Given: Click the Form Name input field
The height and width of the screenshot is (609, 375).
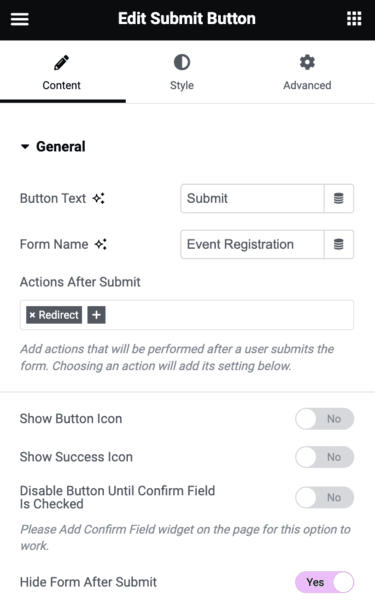Looking at the screenshot, I should (x=252, y=244).
